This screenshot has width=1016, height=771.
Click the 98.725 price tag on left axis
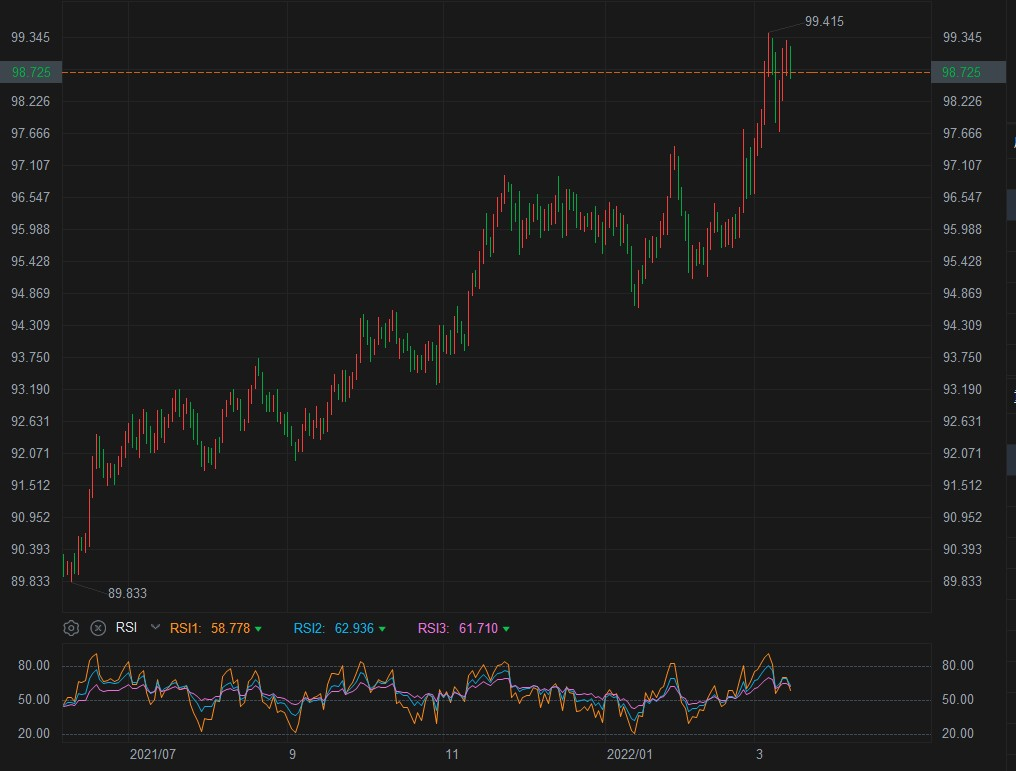tap(31, 72)
